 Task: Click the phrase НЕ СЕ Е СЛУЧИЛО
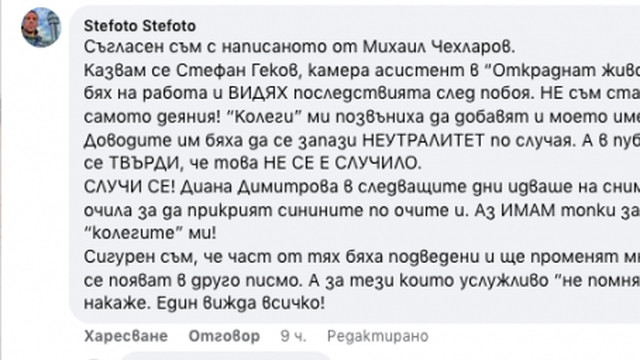point(342,164)
